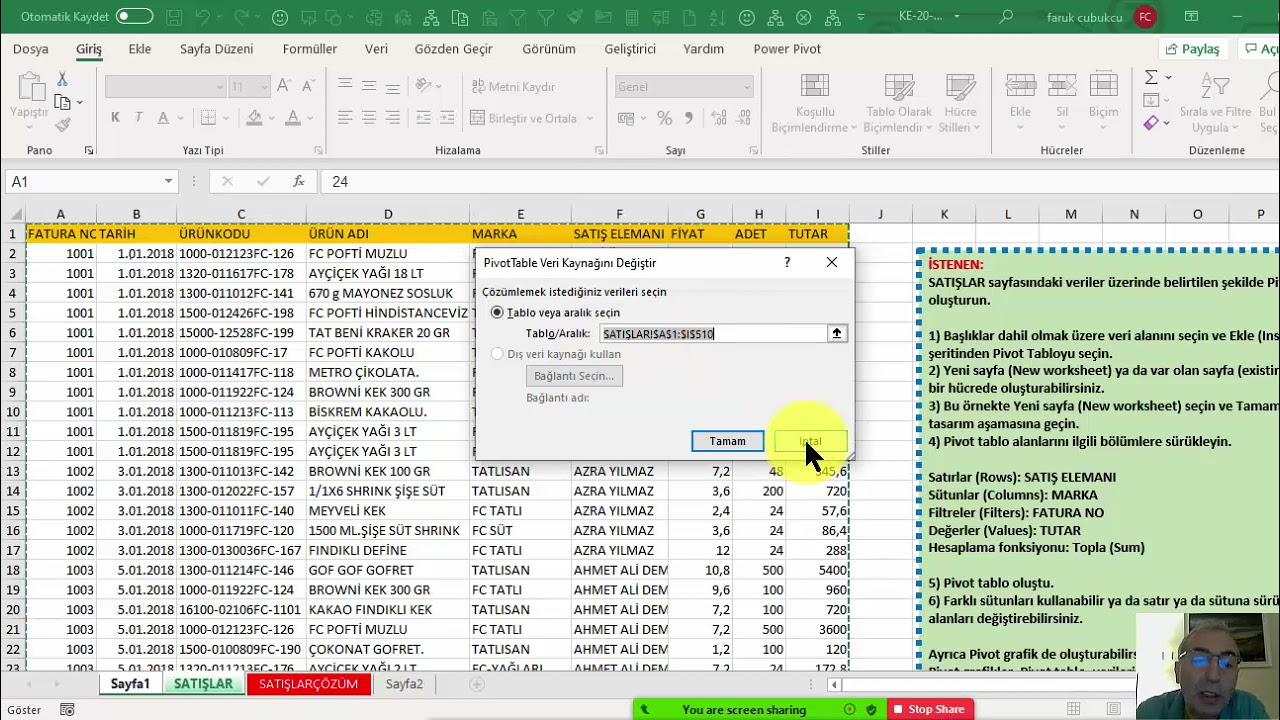The image size is (1280, 720).
Task: Open the Name Box dropdown arrow
Action: tap(168, 181)
